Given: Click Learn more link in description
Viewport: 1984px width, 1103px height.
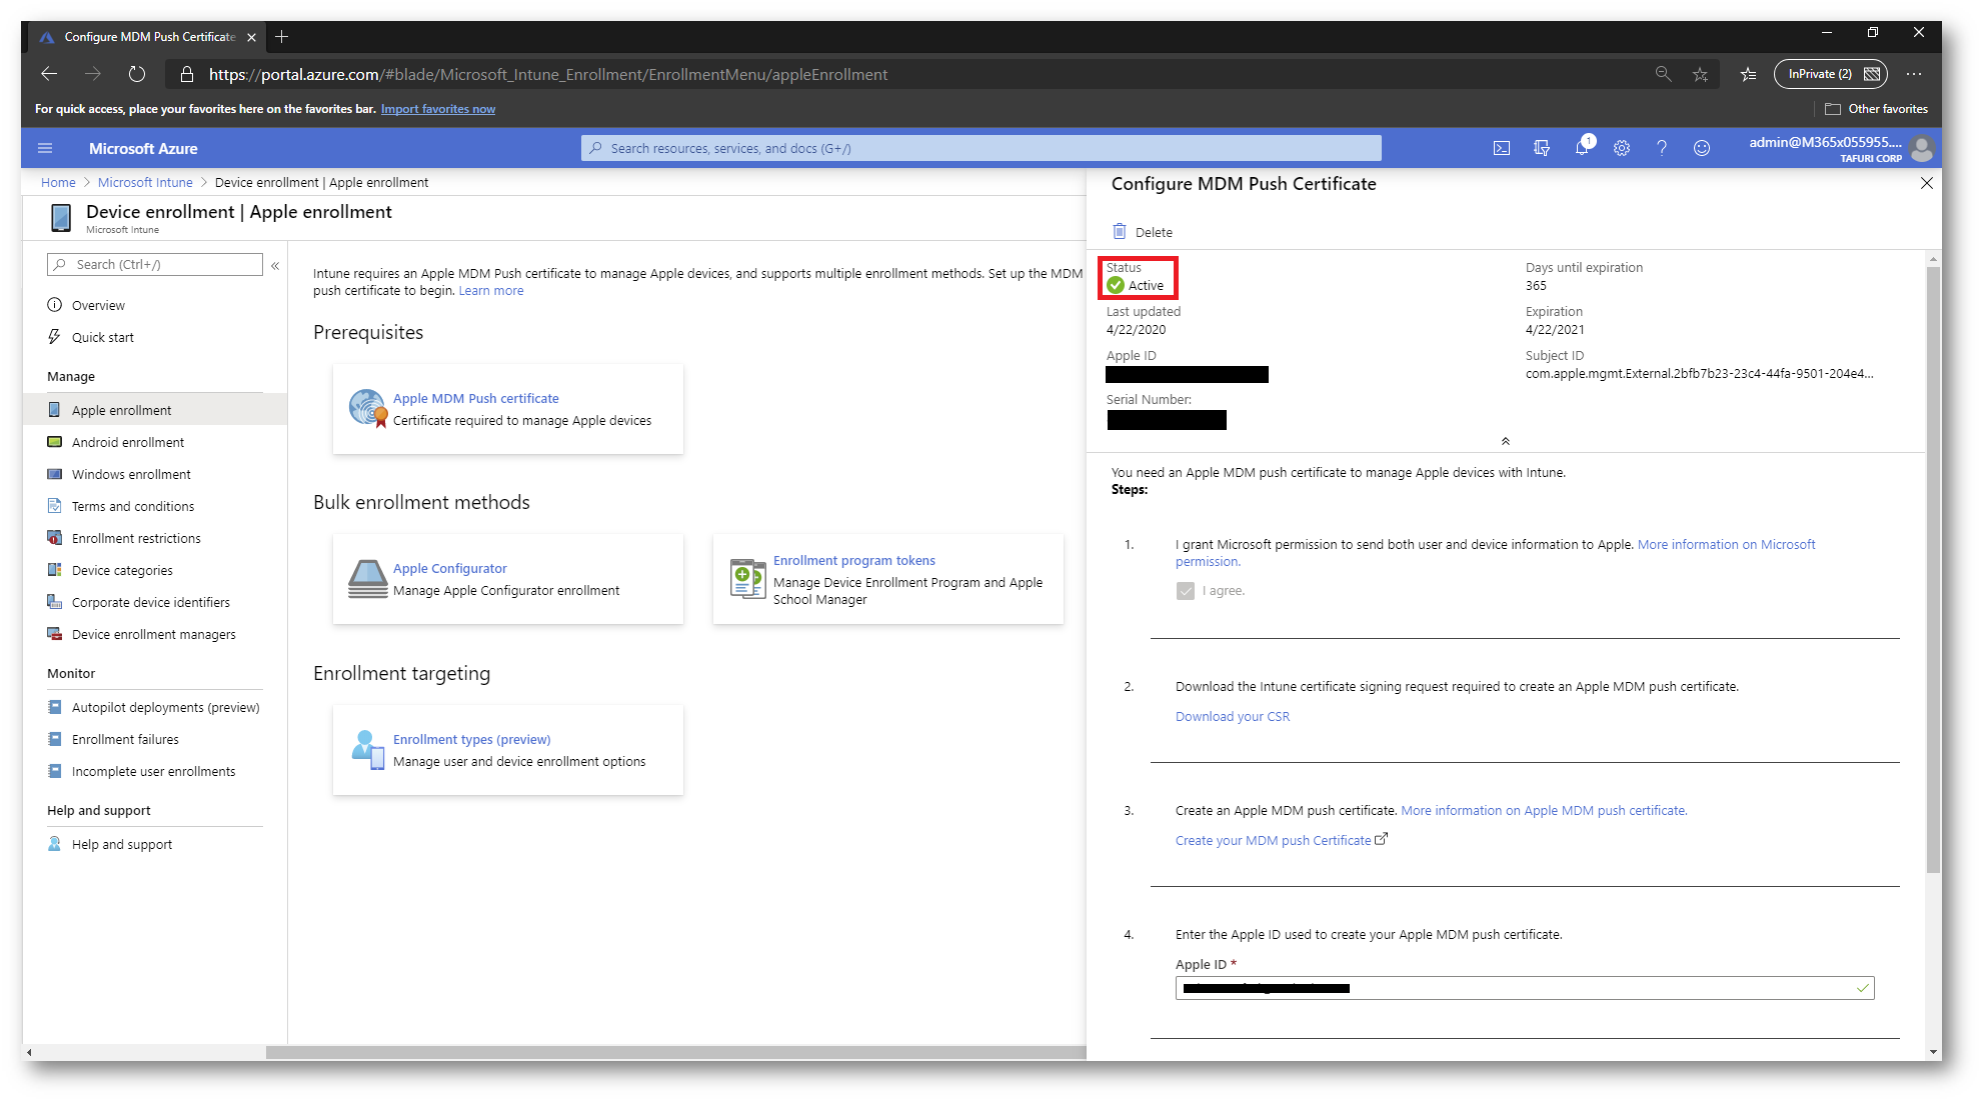Looking at the screenshot, I should [491, 290].
